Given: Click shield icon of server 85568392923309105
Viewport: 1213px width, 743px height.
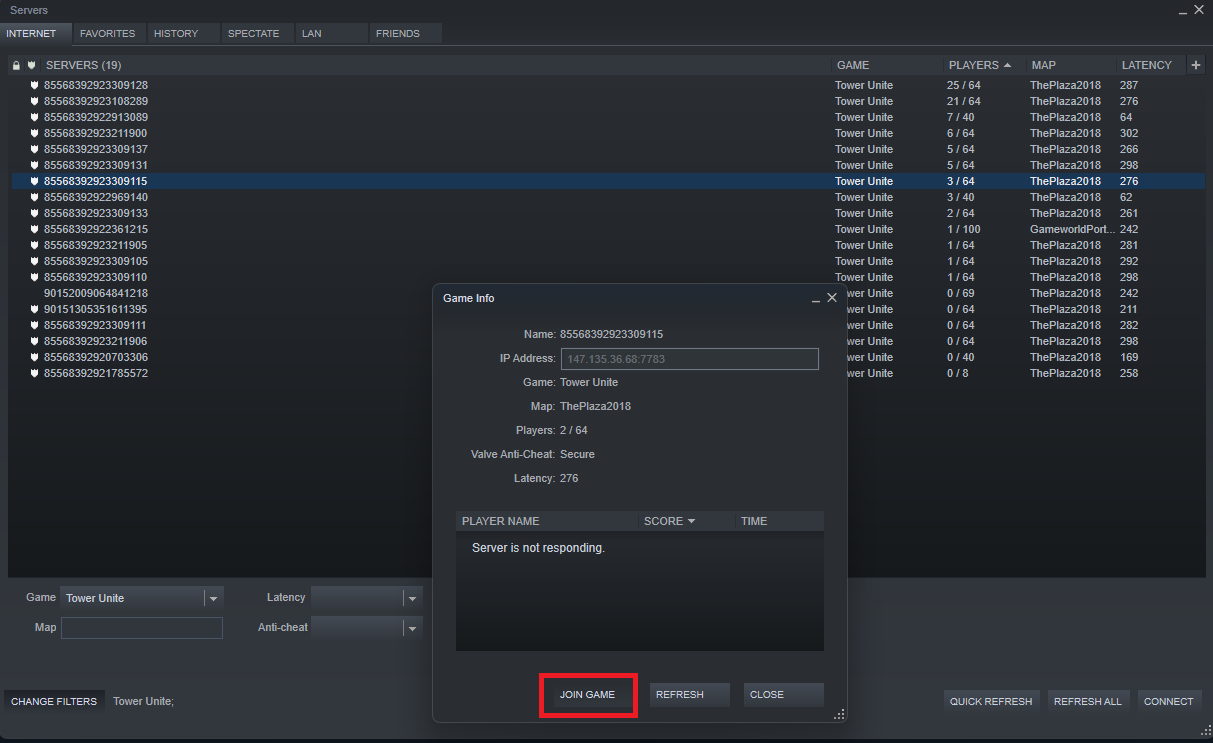Looking at the screenshot, I should pos(35,261).
